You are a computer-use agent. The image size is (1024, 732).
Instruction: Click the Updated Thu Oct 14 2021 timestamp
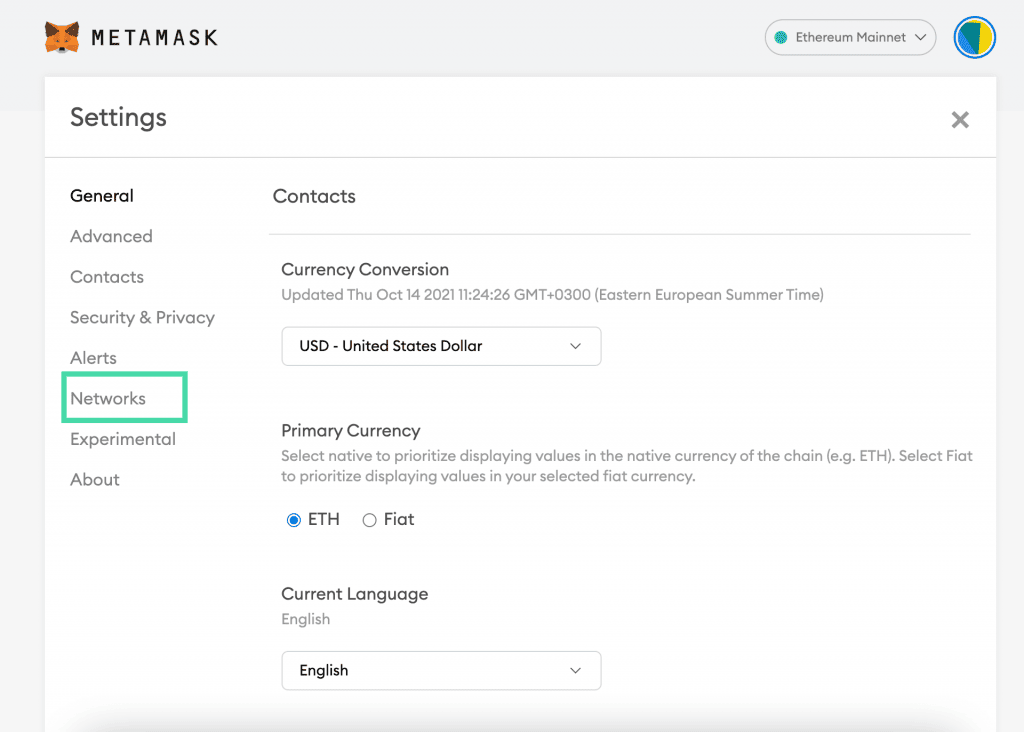click(552, 295)
